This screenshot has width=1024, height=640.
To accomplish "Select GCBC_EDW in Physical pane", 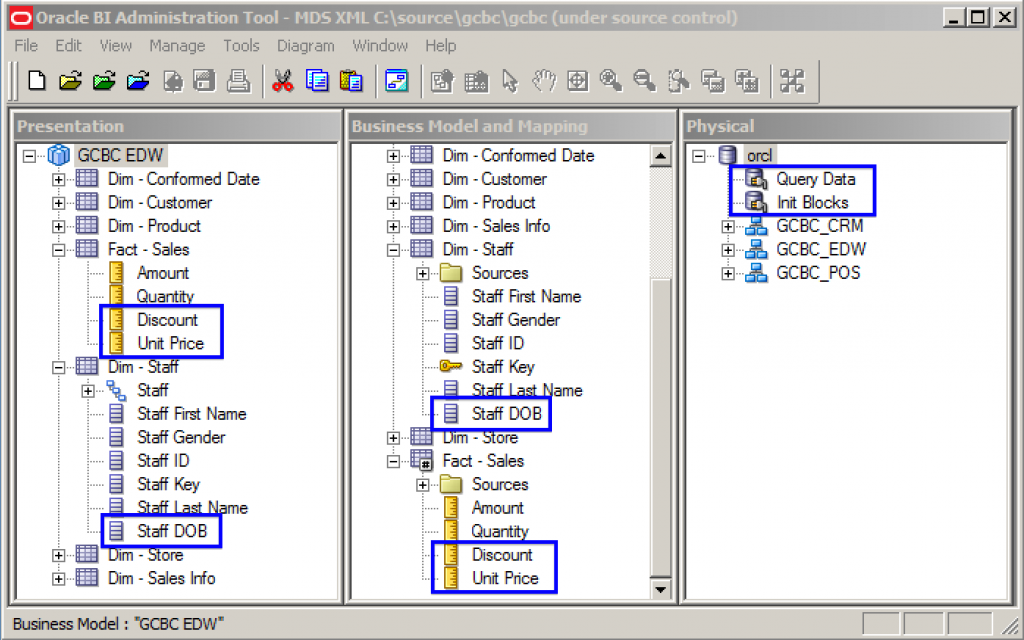I will [x=821, y=249].
